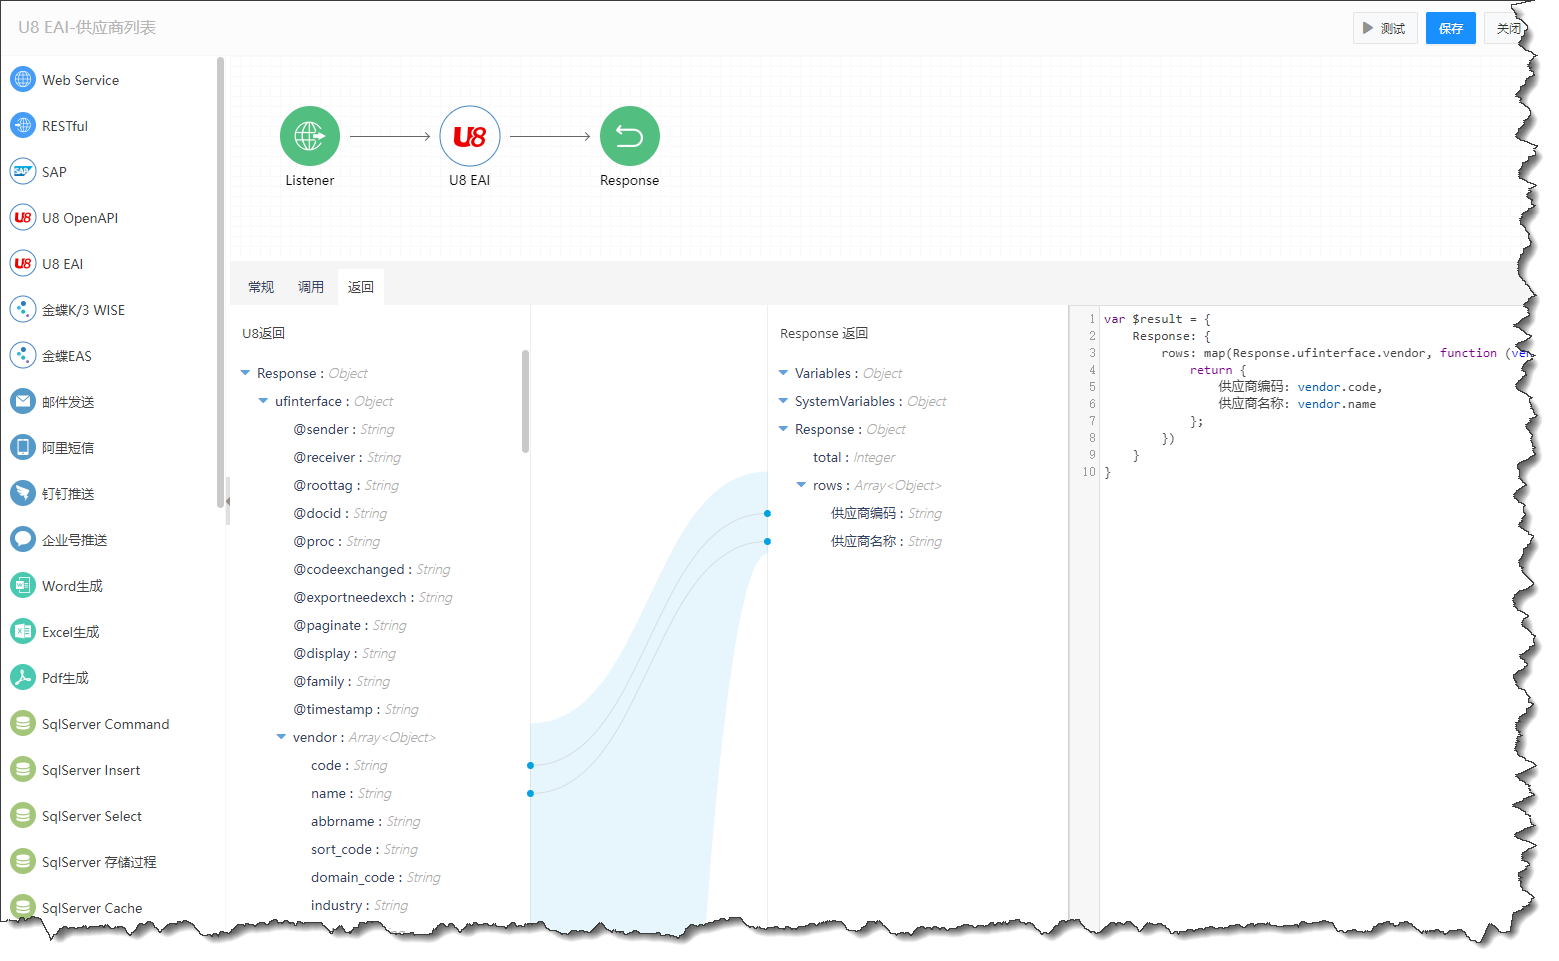Click the connector list vertical scrollbar
1559x961 pixels.
pyautogui.click(x=220, y=282)
